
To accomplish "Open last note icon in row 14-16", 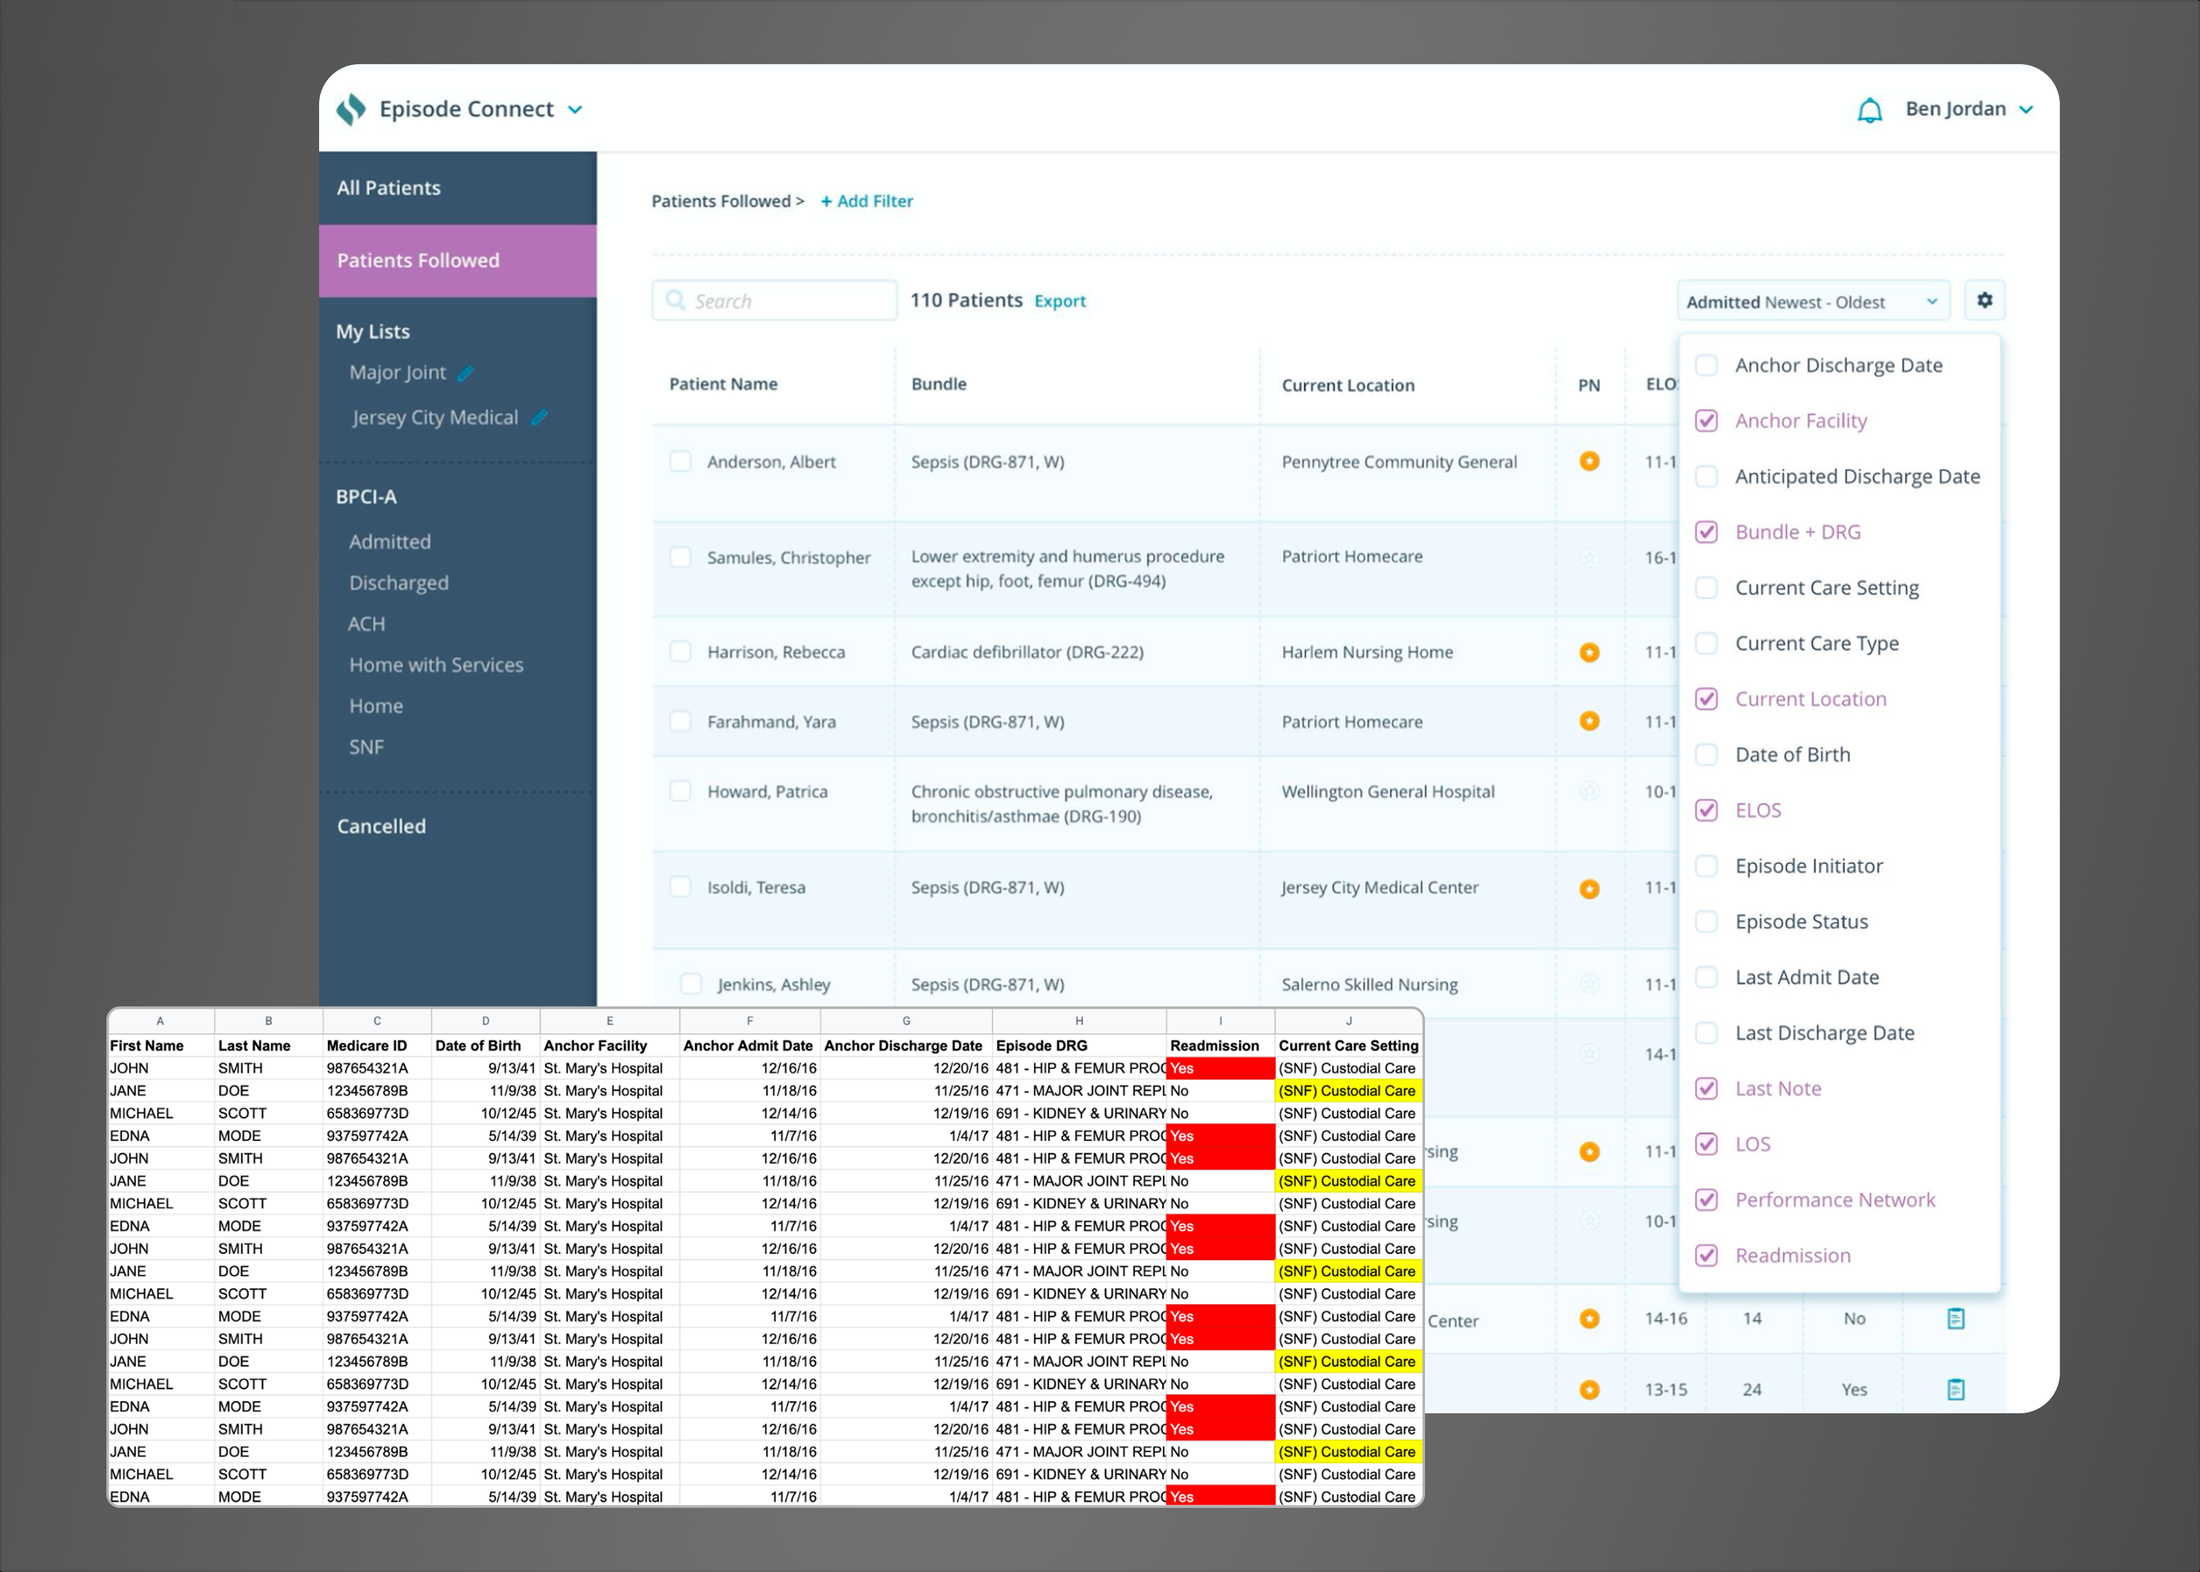I will [x=1956, y=1319].
